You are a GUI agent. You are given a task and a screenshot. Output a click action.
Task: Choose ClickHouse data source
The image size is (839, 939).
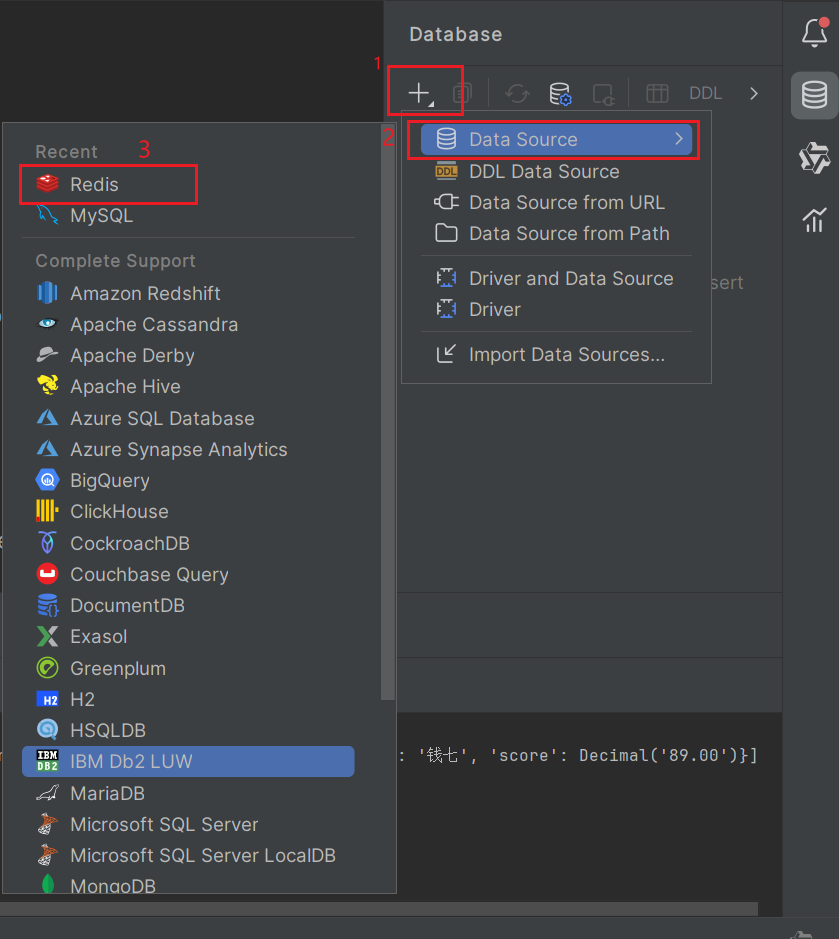188,511
